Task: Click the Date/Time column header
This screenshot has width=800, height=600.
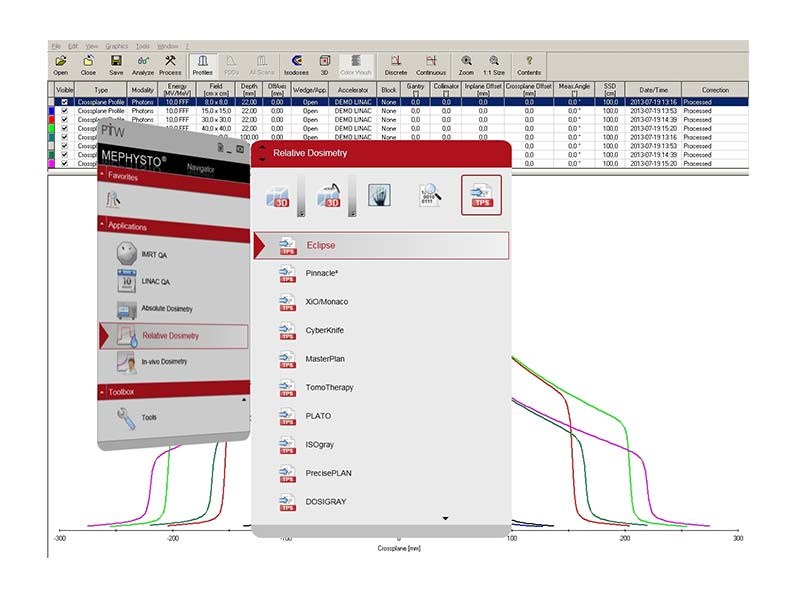Action: tap(653, 90)
